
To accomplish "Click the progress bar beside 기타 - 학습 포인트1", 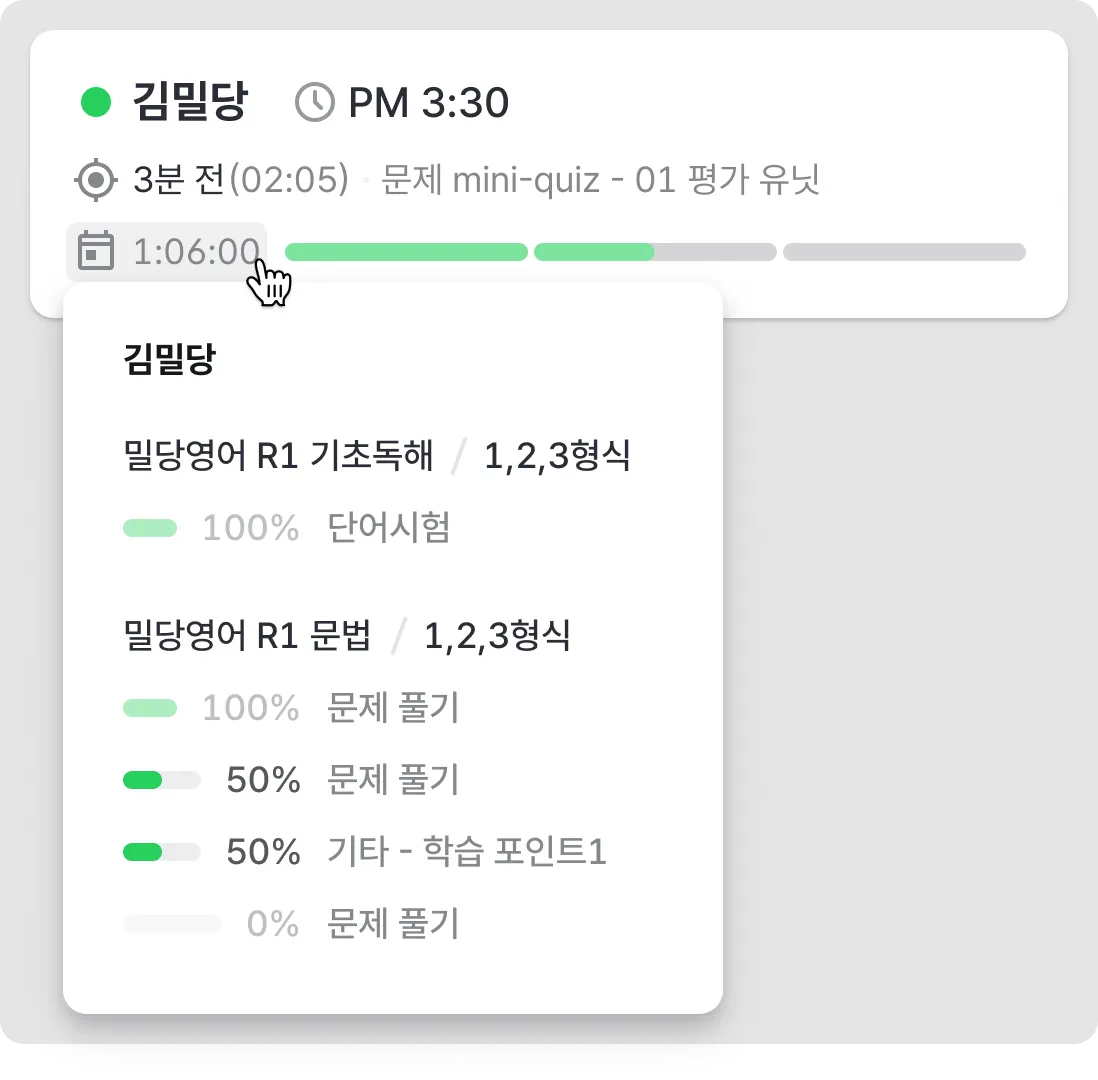I will pos(161,852).
